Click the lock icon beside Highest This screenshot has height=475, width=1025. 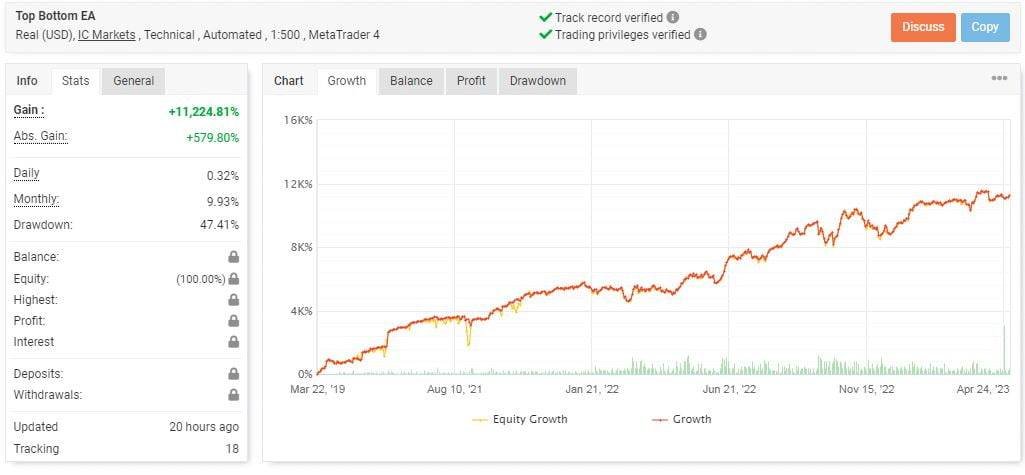233,300
